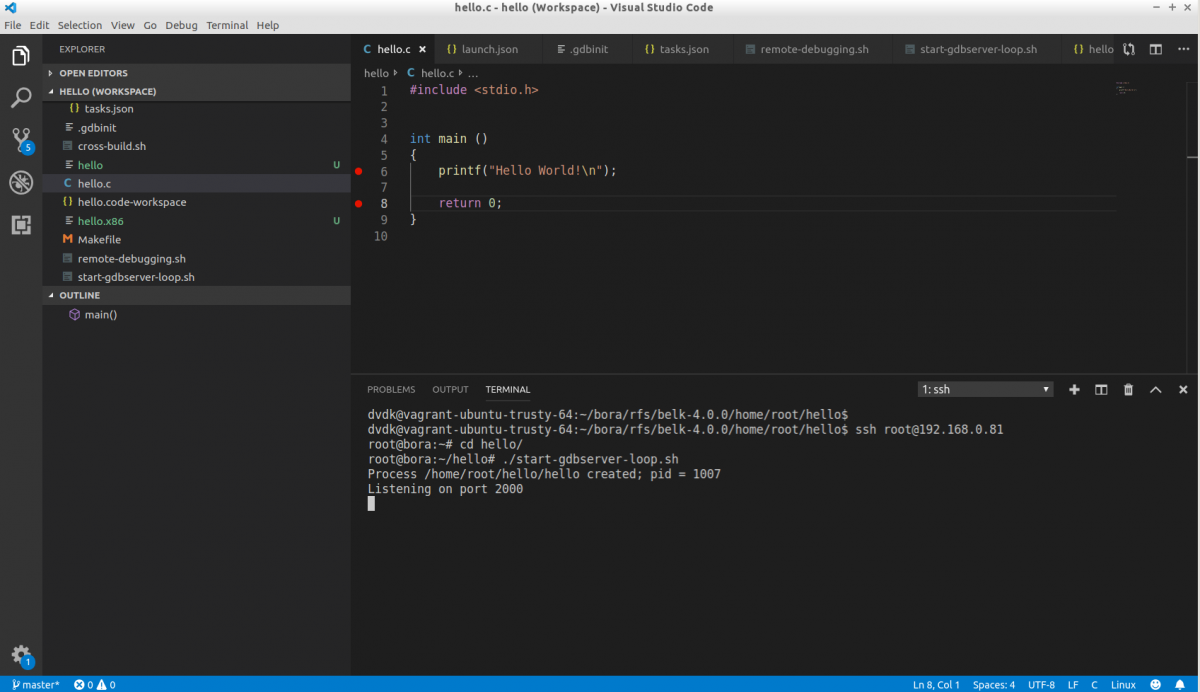Toggle breakpoint on line 6
This screenshot has width=1200, height=692.
click(x=359, y=172)
